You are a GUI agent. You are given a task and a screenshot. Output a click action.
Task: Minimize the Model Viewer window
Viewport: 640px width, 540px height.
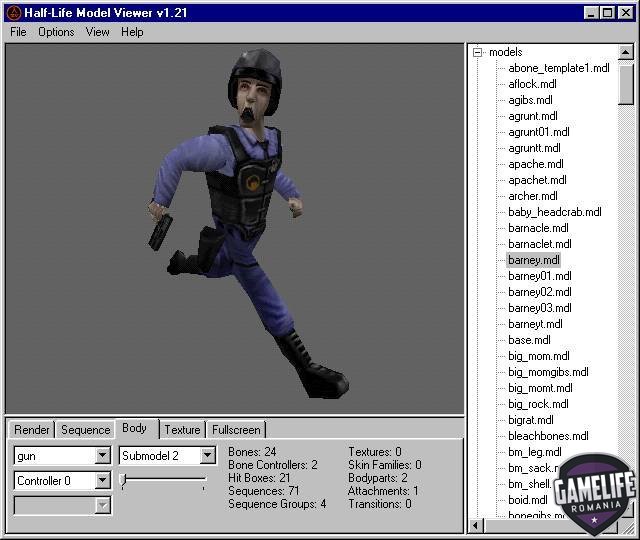point(591,13)
